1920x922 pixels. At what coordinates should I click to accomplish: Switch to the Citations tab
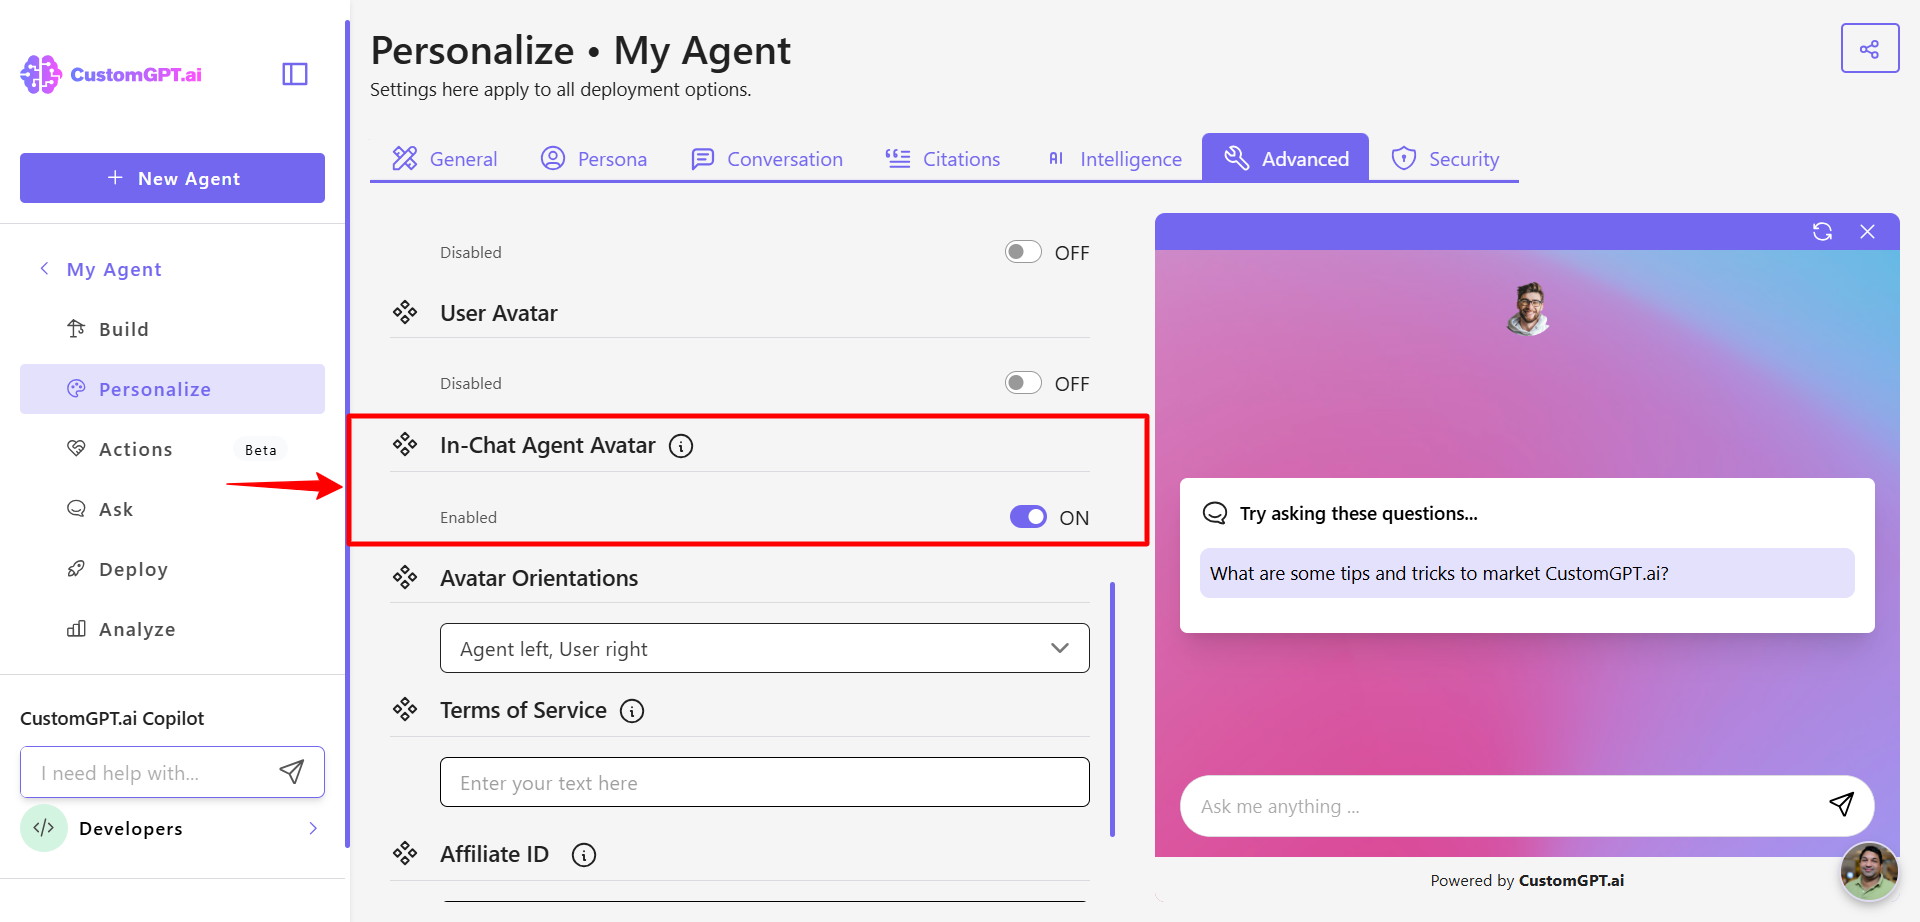[943, 158]
